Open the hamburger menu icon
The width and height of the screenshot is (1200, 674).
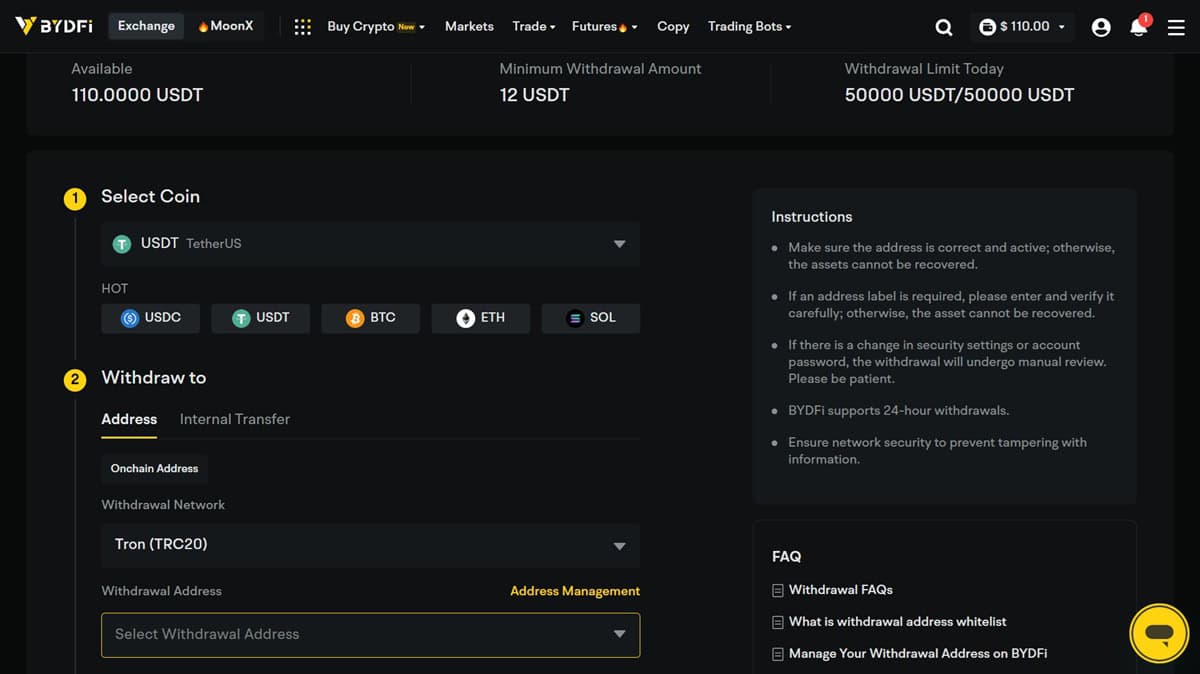pyautogui.click(x=1176, y=27)
